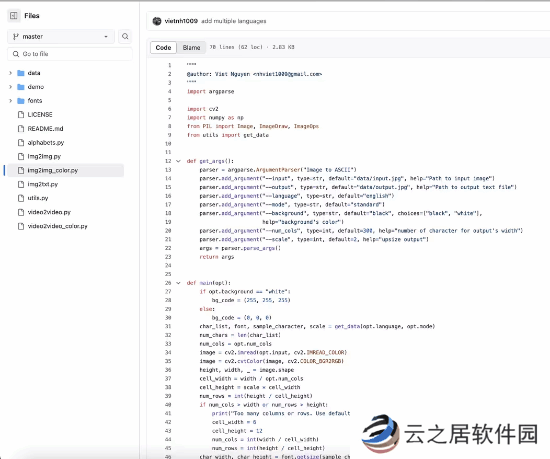Click the LICENSE file icon

click(21, 115)
